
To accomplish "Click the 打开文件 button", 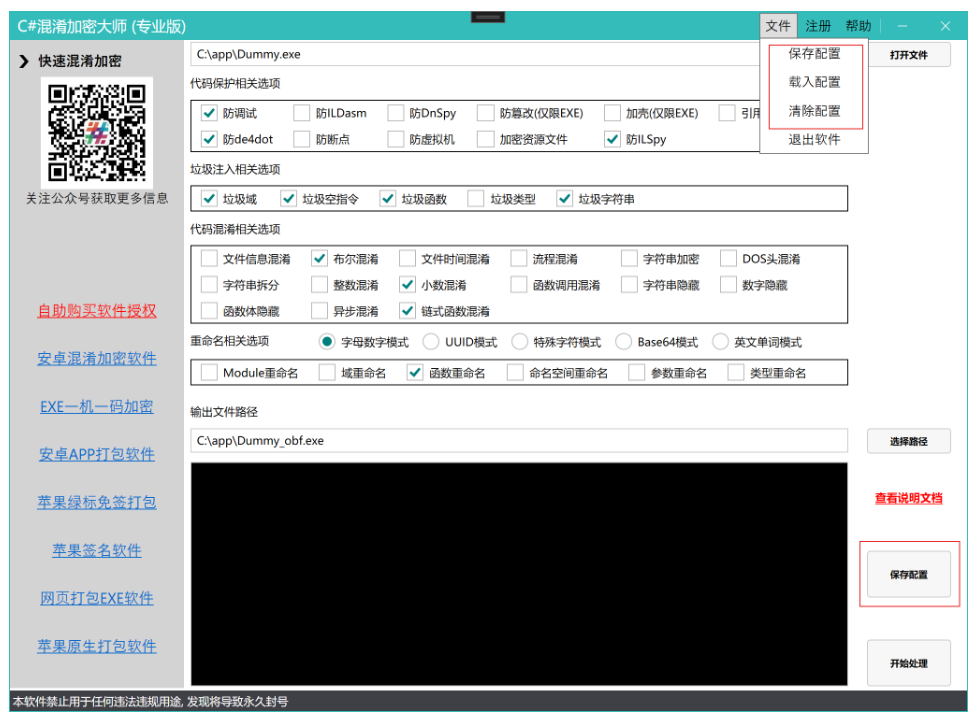I will click(908, 55).
